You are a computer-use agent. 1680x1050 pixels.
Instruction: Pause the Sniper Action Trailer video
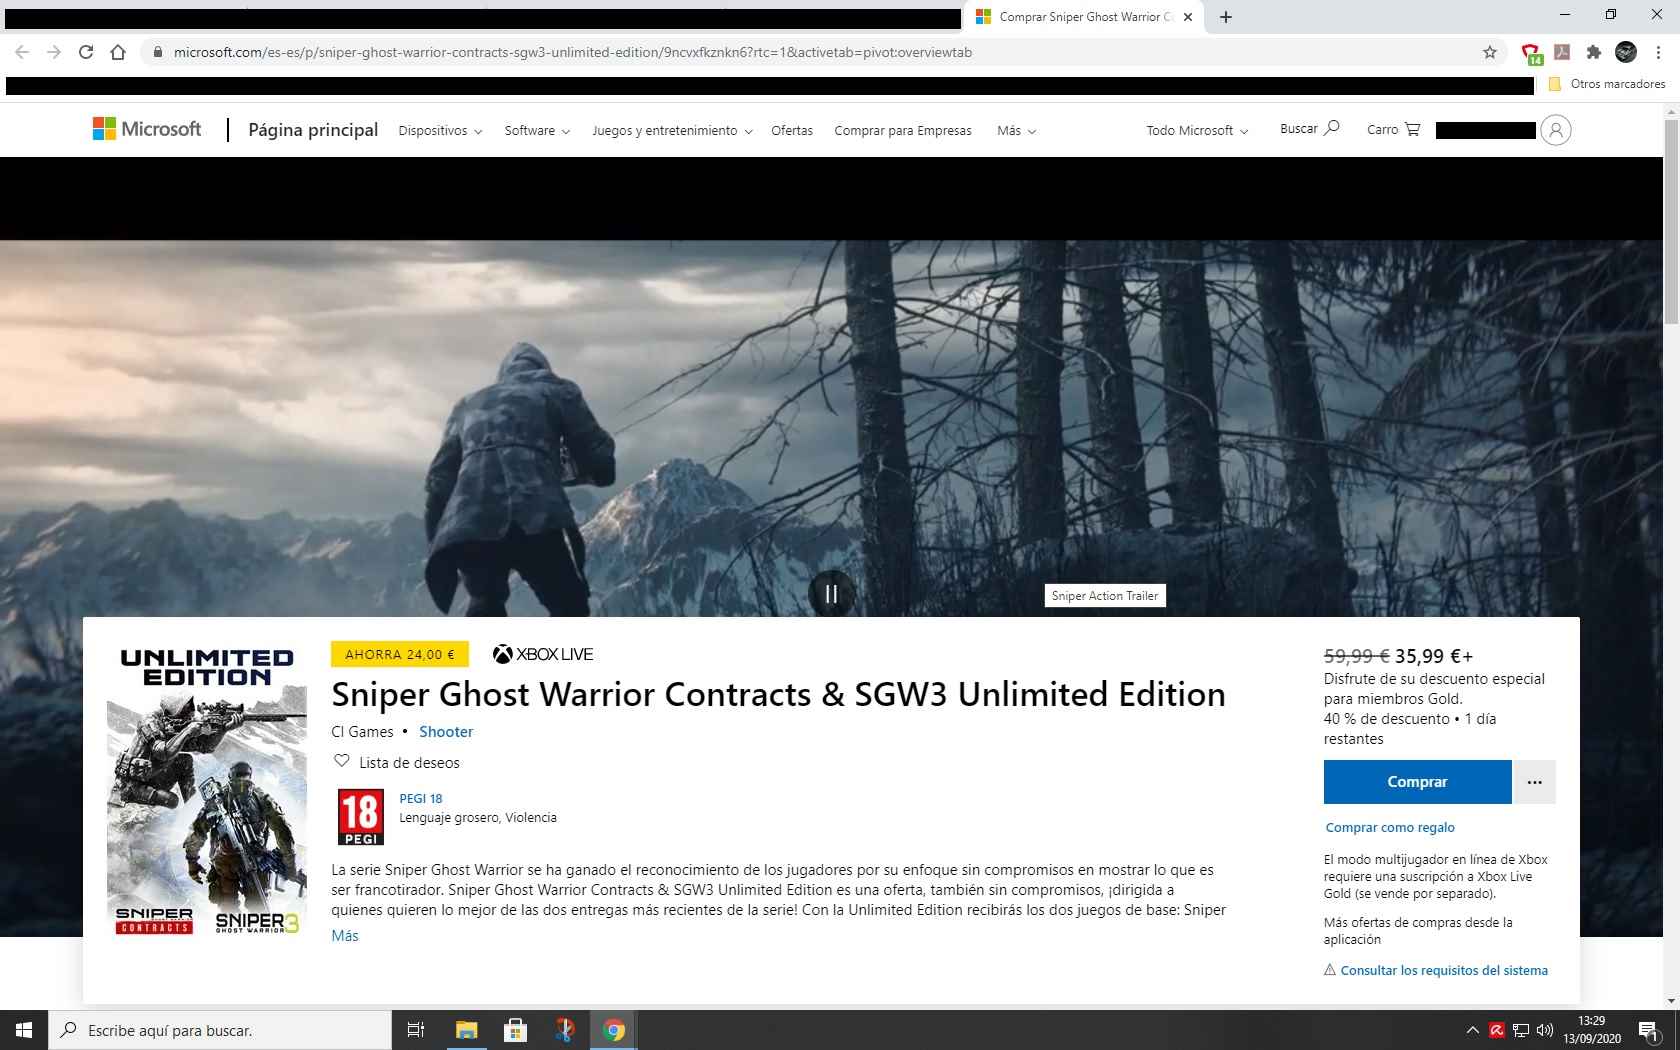click(x=831, y=594)
